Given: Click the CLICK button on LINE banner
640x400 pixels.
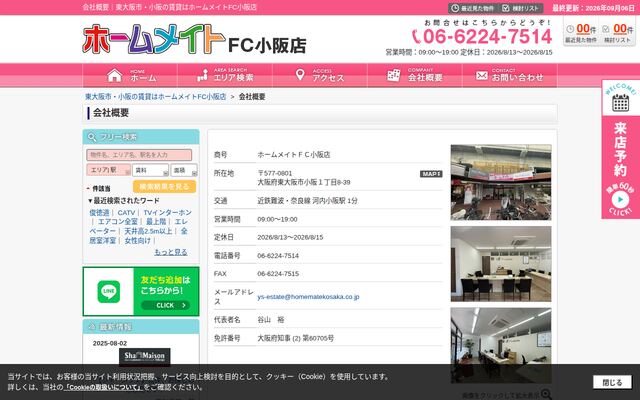Looking at the screenshot, I should tap(165, 305).
